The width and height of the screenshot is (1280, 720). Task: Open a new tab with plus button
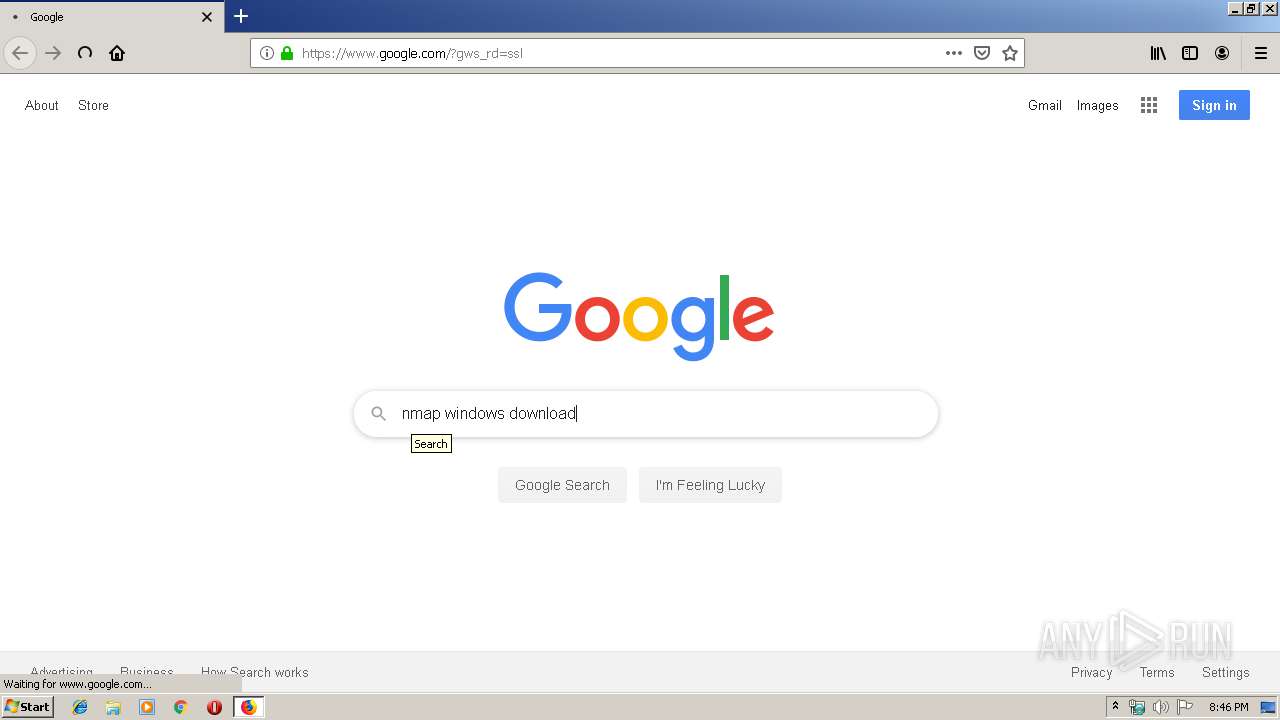click(x=241, y=16)
